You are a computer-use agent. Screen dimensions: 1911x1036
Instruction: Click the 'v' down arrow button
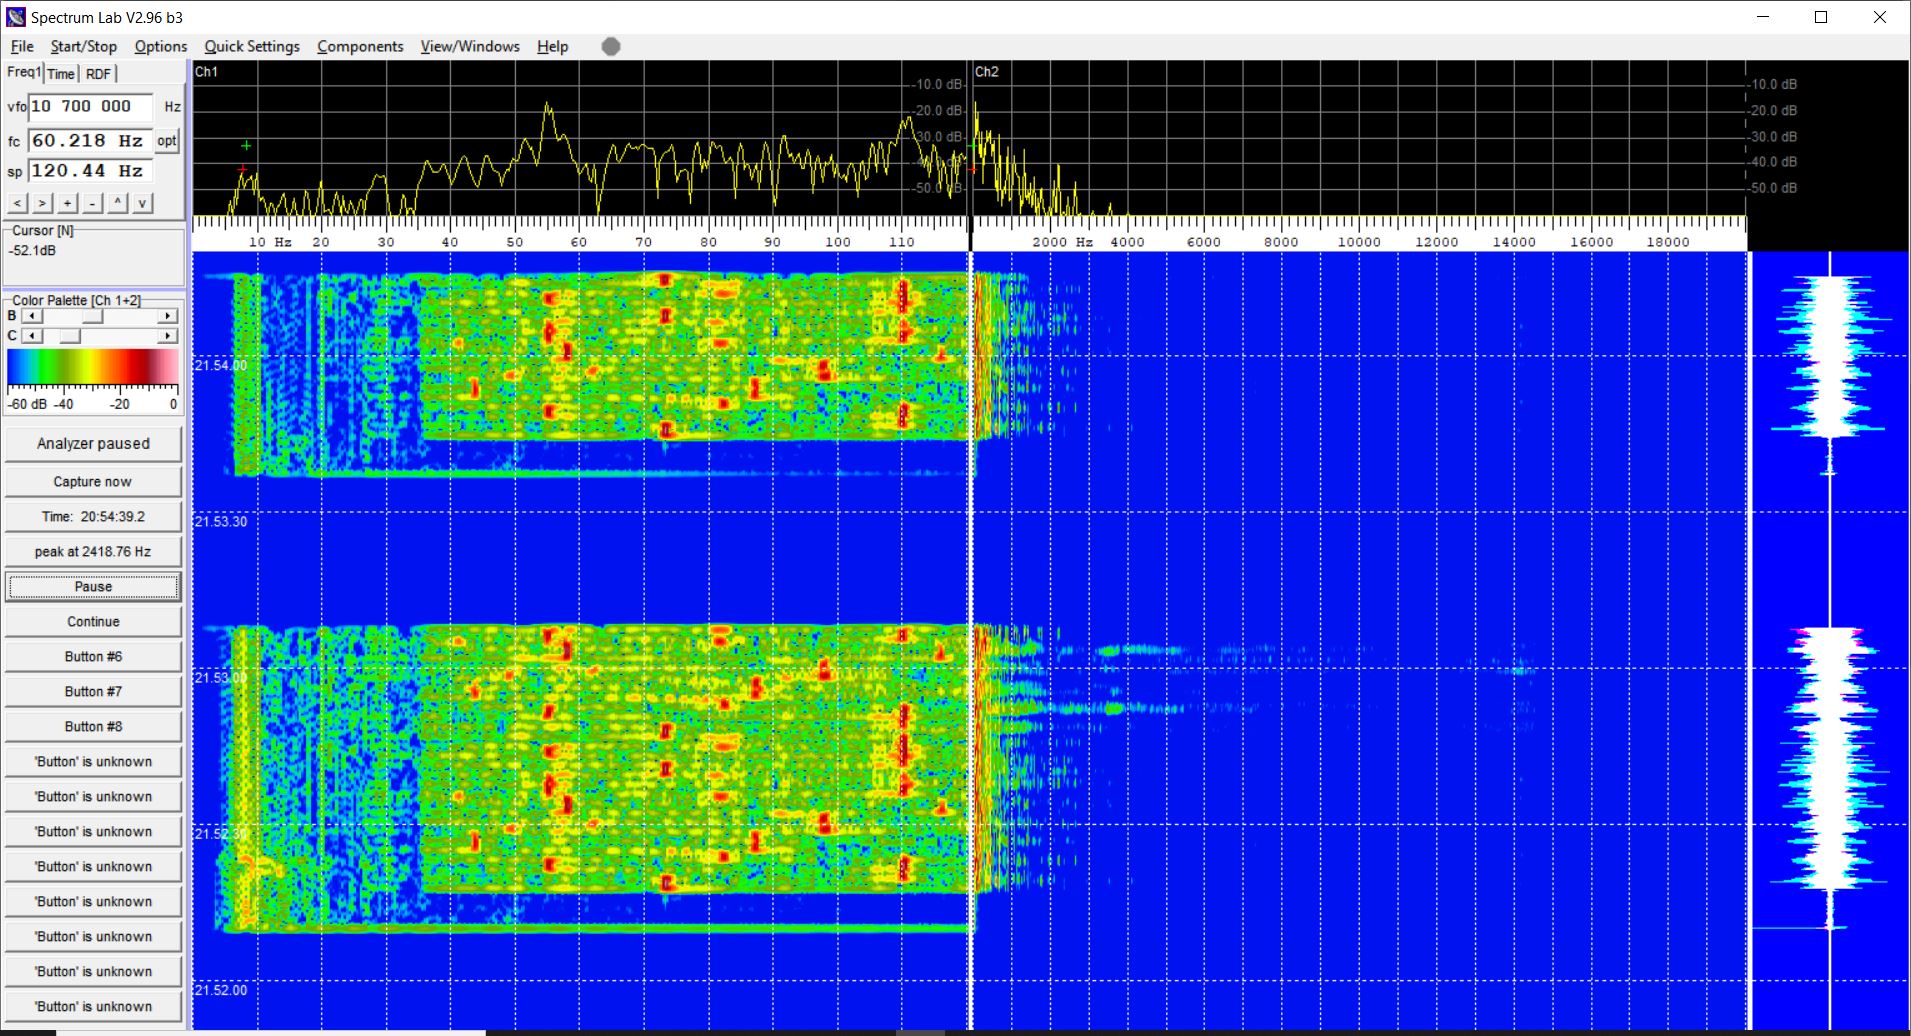142,203
